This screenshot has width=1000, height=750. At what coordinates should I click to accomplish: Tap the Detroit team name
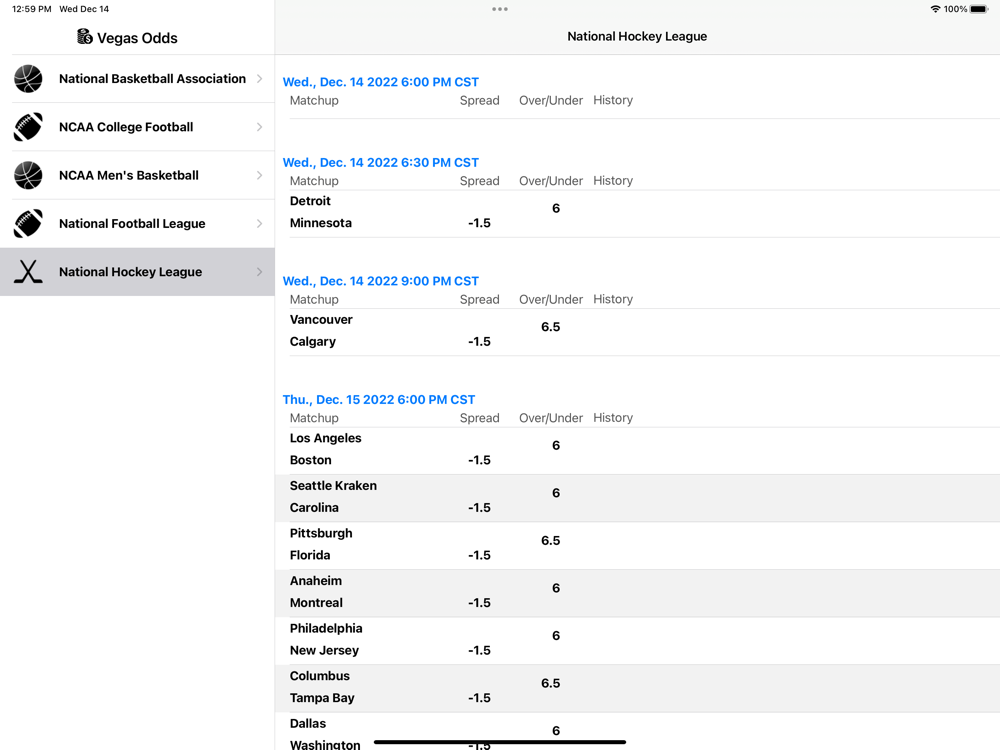(x=310, y=201)
